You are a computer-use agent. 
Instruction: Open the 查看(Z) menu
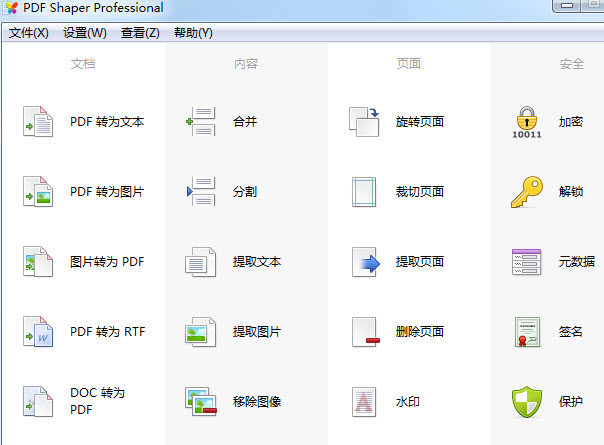coord(140,33)
